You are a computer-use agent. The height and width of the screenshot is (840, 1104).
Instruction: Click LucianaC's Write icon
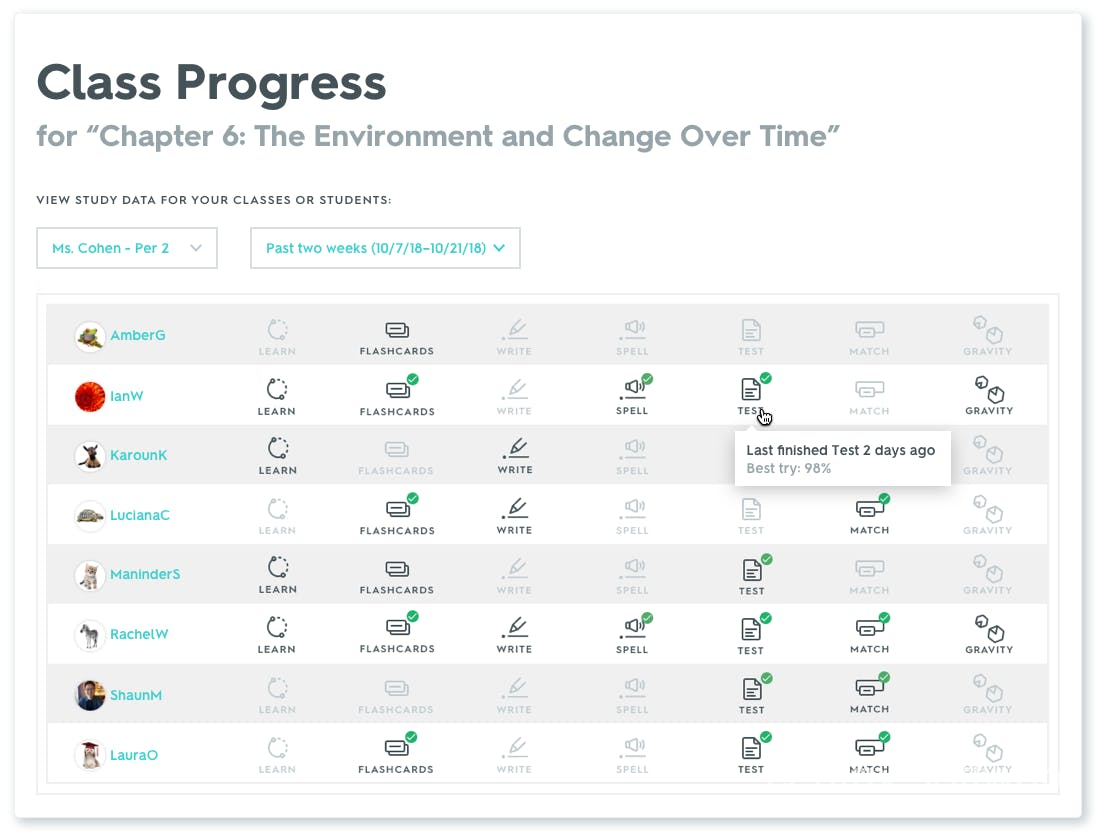click(x=514, y=509)
